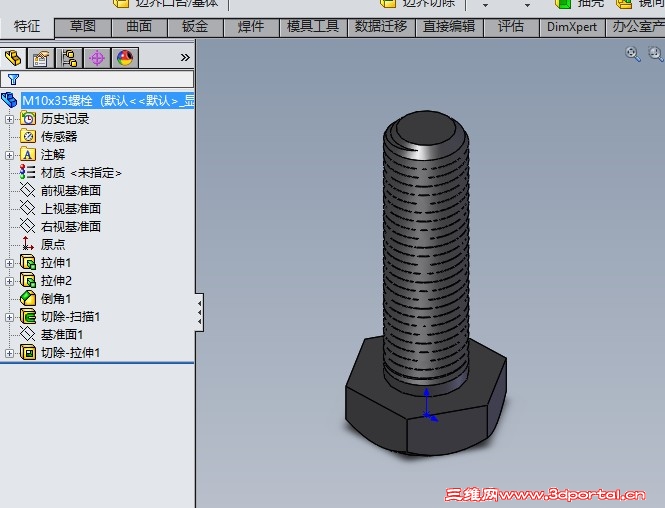
Task: Switch to the 曲面 surfaces tab
Action: (139, 27)
